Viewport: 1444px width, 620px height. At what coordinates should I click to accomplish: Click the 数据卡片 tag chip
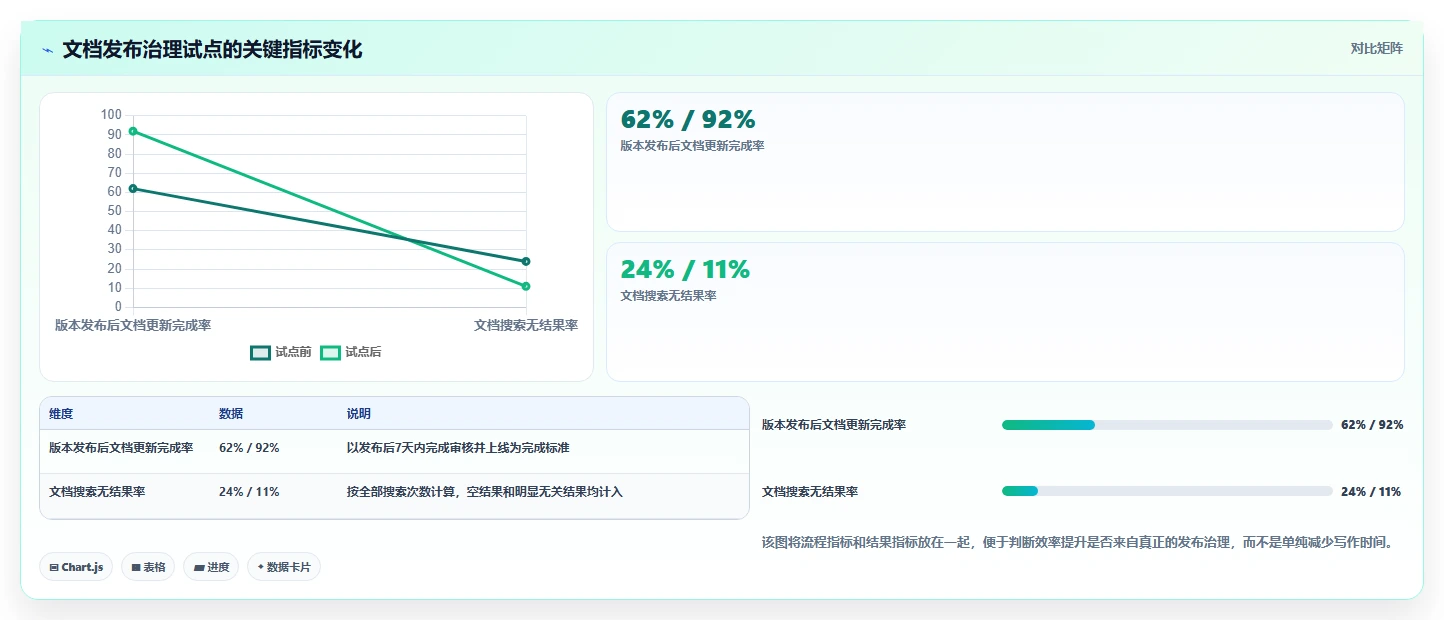click(x=284, y=567)
